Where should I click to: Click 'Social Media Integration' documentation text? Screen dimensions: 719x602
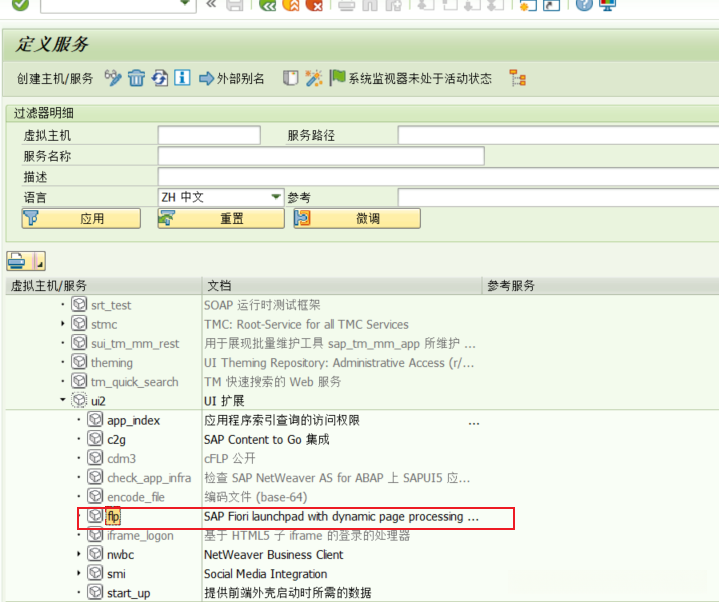click(x=265, y=574)
